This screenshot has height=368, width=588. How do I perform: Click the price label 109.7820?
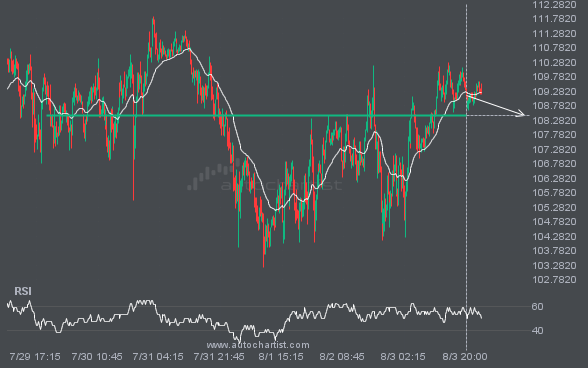pyautogui.click(x=554, y=77)
